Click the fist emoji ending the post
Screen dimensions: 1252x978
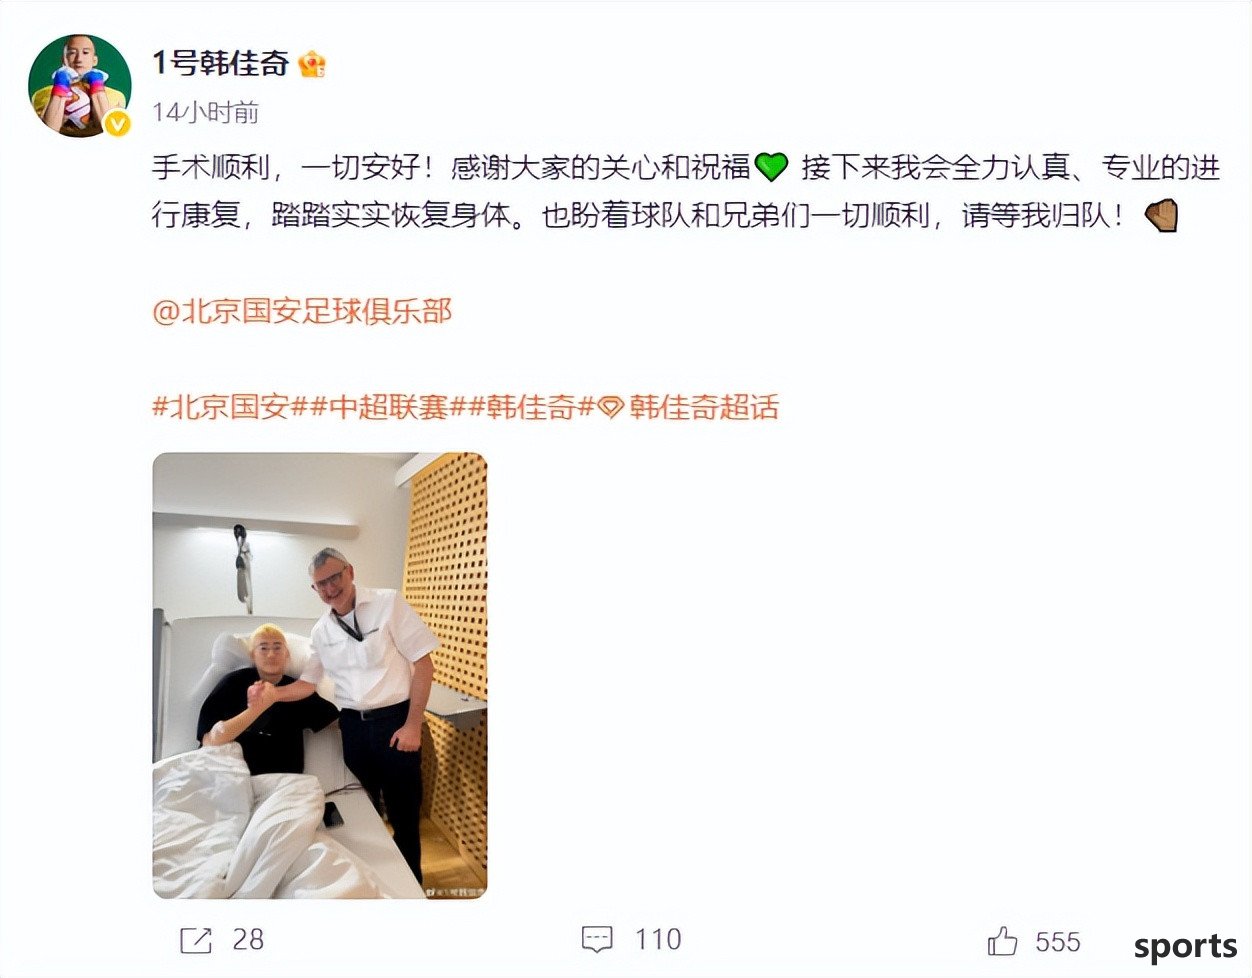click(1161, 215)
